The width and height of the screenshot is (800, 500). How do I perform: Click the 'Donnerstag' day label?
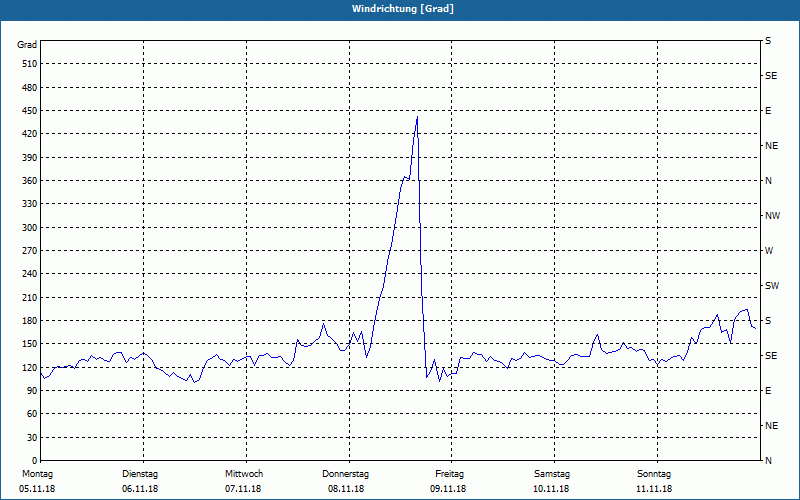(x=345, y=474)
